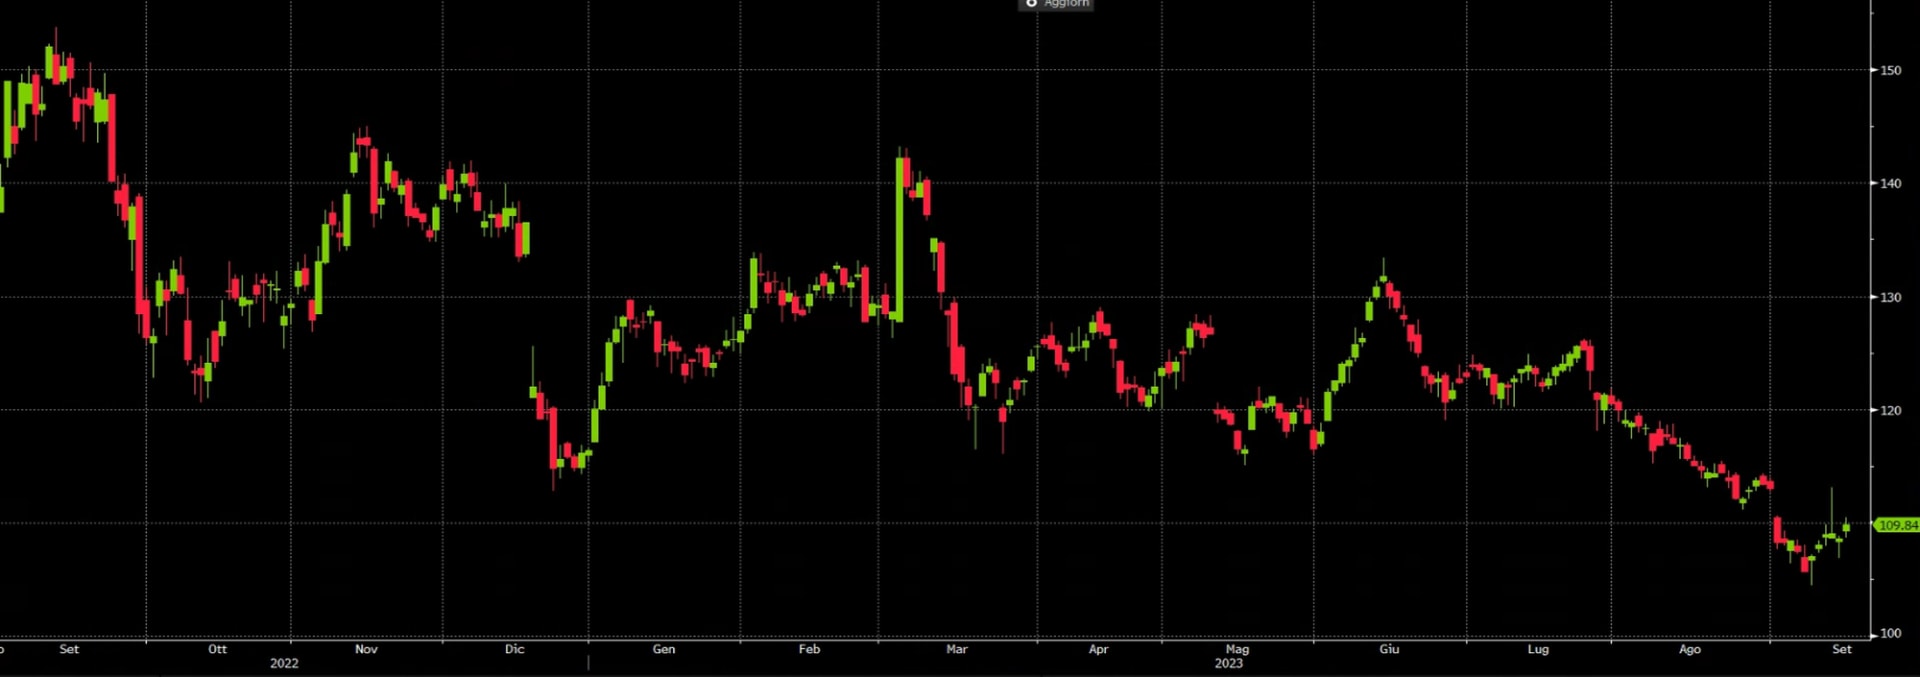Select the Dic month label on time axis
The height and width of the screenshot is (677, 1920).
coord(514,649)
